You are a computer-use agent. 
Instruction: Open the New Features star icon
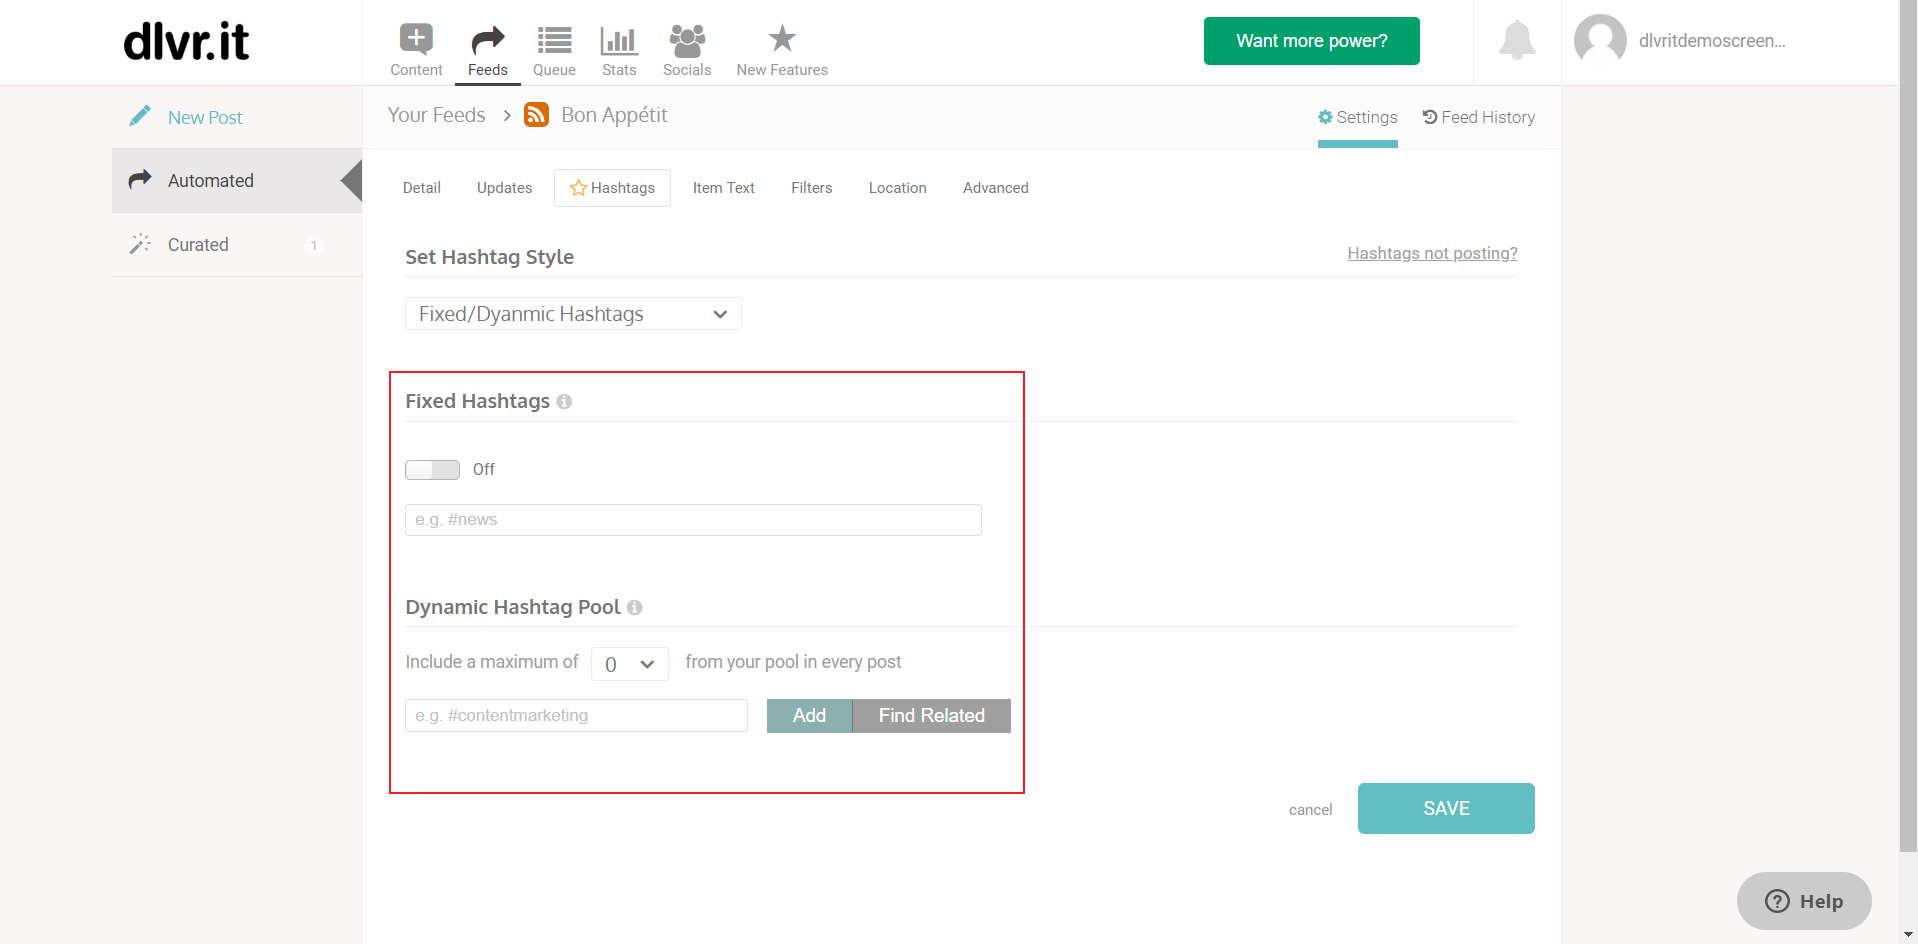(782, 39)
